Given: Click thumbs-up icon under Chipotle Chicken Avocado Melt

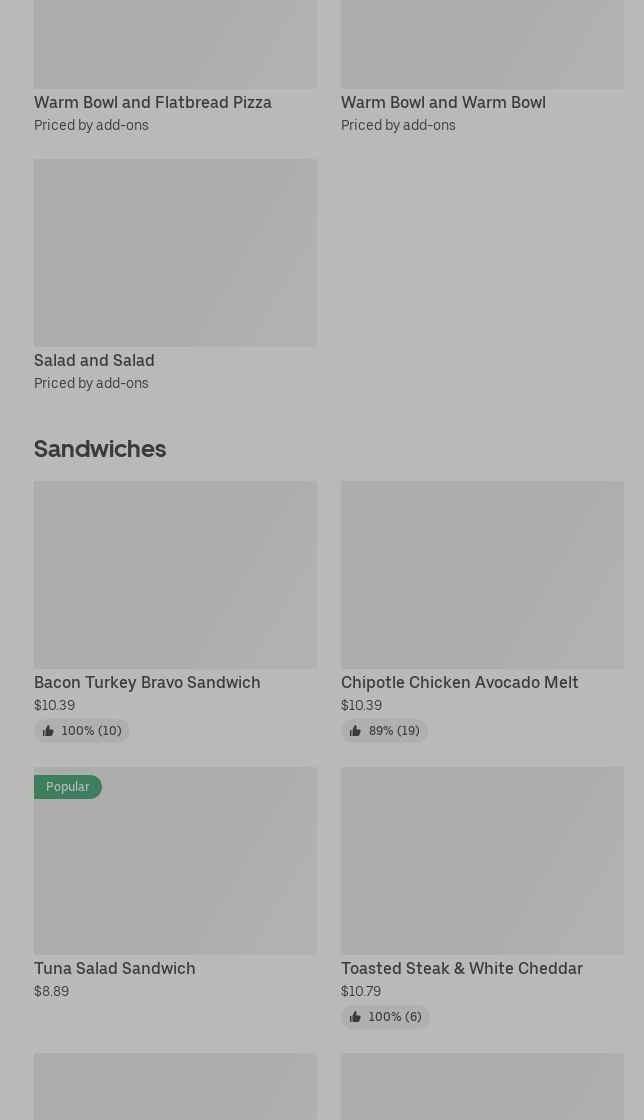Looking at the screenshot, I should point(355,731).
